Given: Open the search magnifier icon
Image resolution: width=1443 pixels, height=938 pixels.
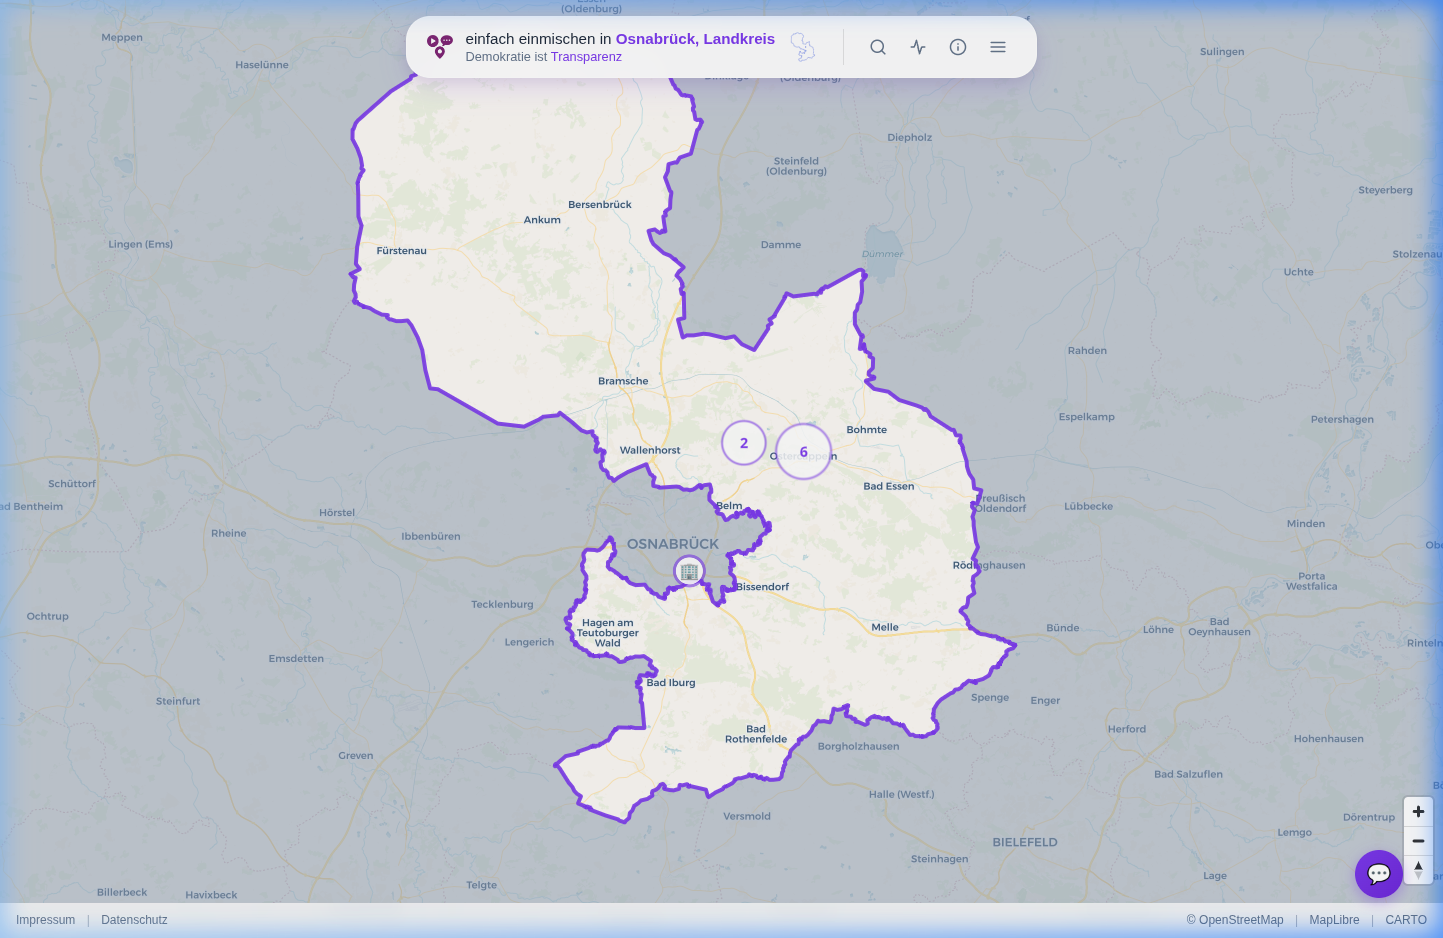Looking at the screenshot, I should (878, 47).
